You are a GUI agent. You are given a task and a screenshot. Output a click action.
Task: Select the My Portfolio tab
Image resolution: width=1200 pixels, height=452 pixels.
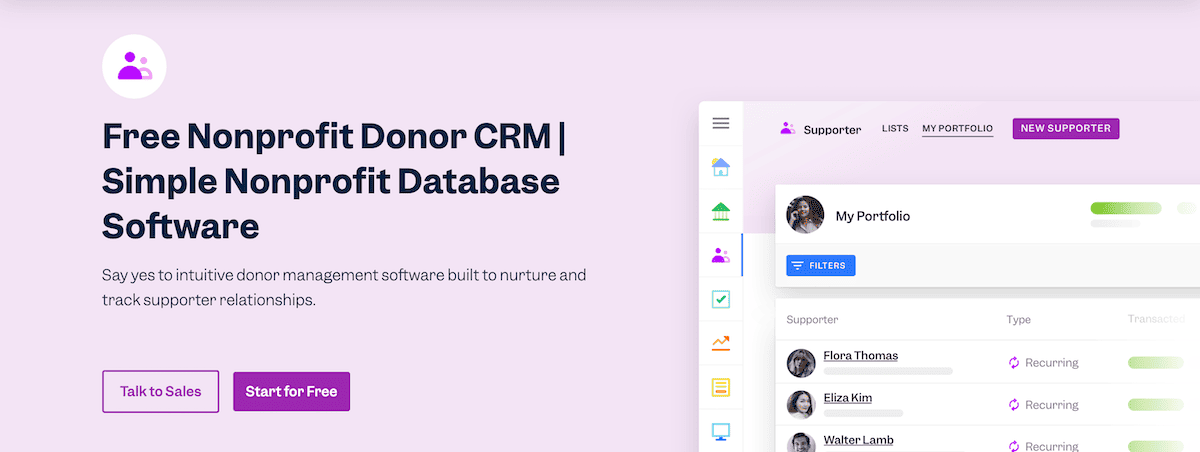(957, 129)
